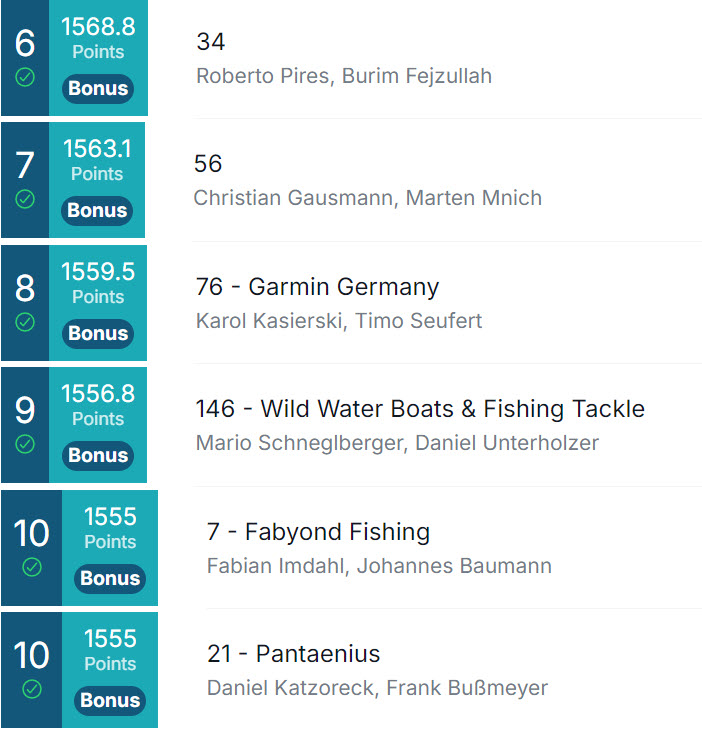Click the green checkmark under rank 6
The image size is (702, 730).
coord(25,77)
